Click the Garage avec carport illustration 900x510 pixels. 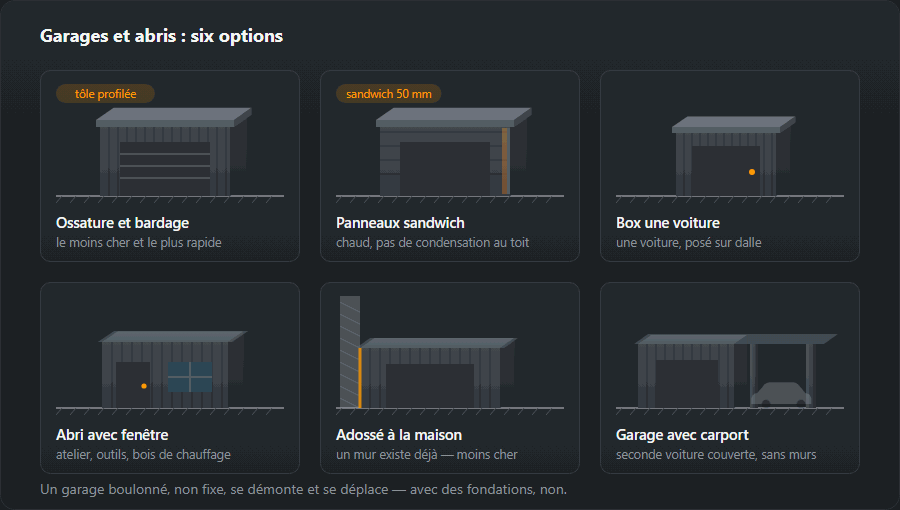730,374
